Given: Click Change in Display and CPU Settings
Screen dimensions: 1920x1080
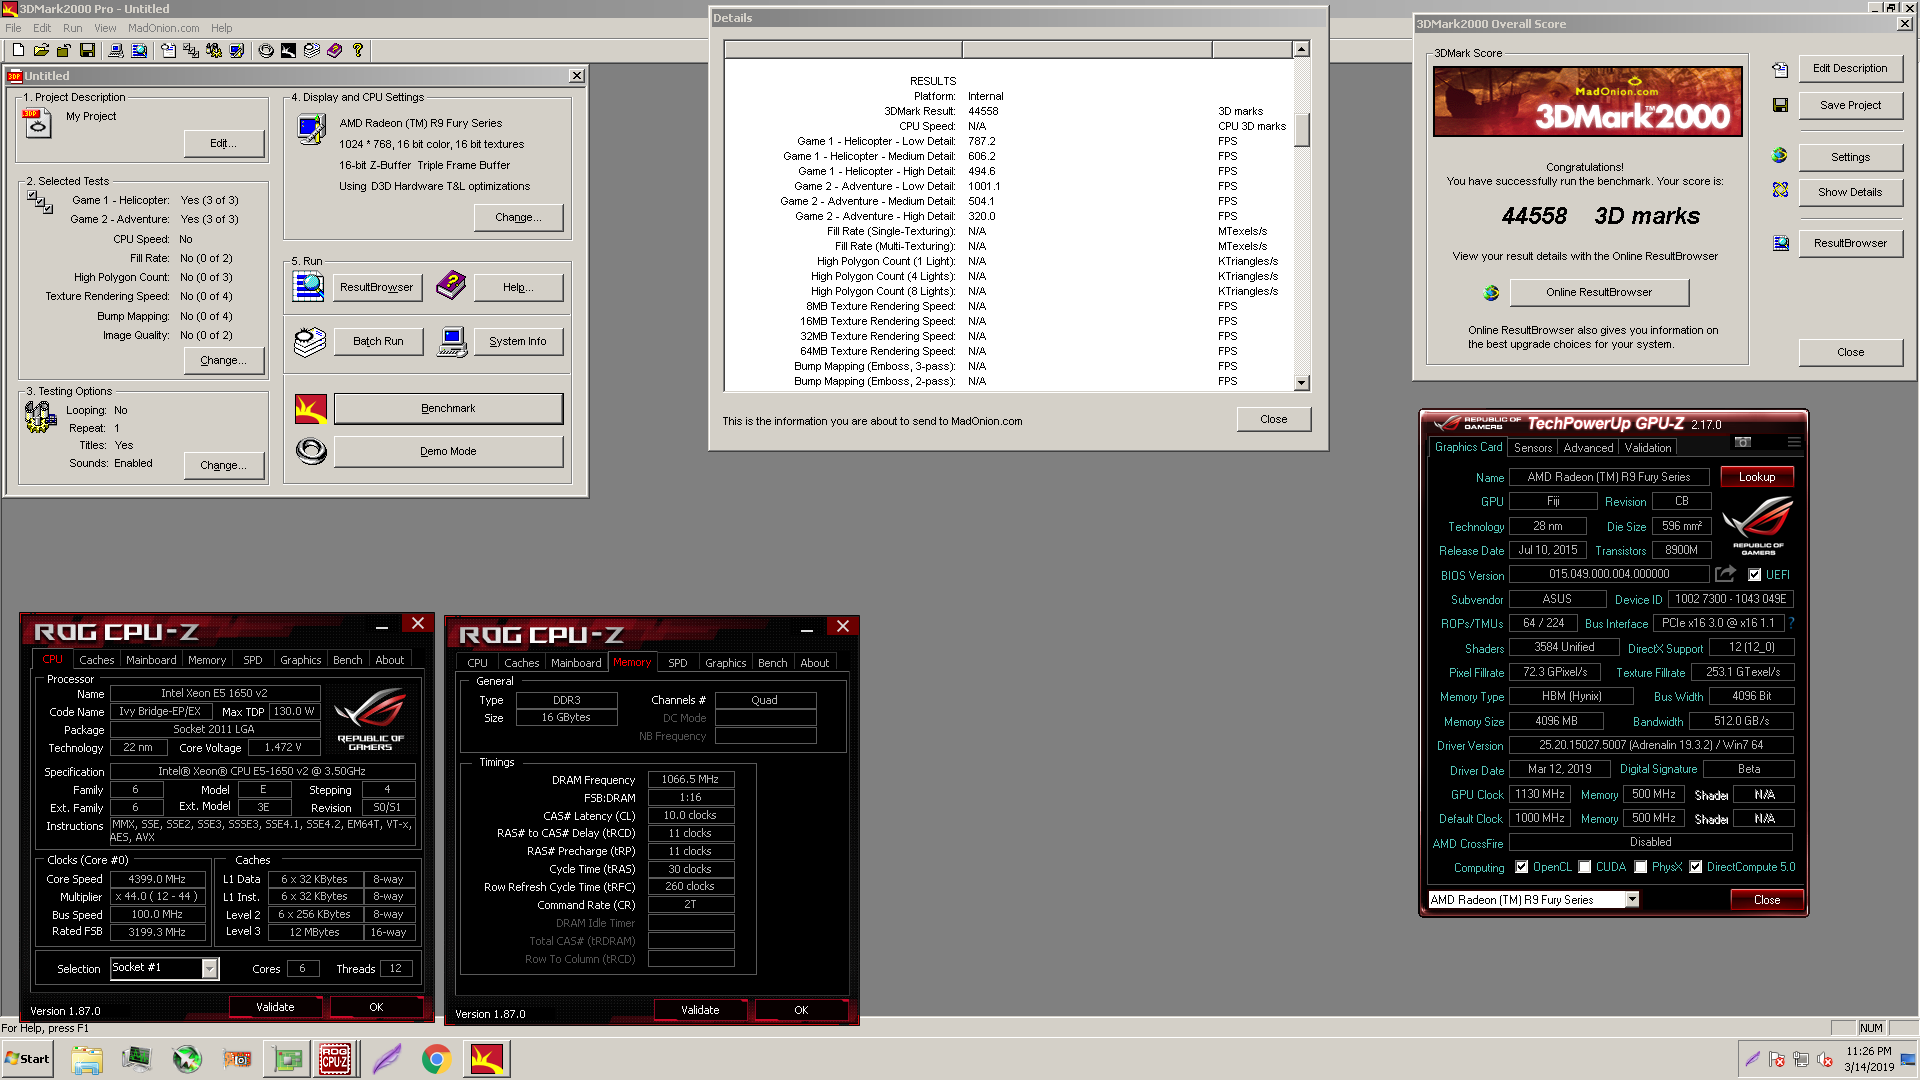Looking at the screenshot, I should click(518, 217).
